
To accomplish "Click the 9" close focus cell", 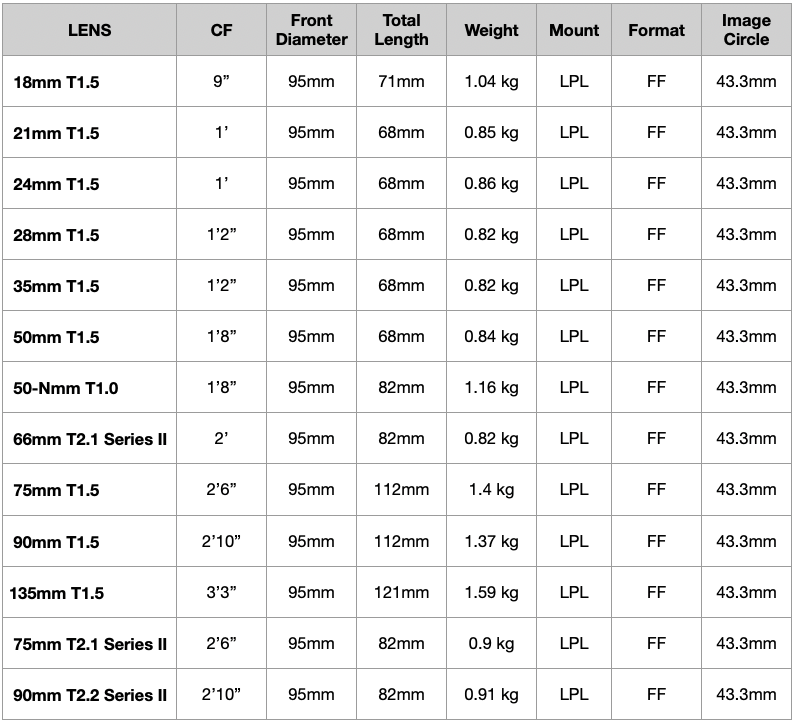I will click(x=221, y=82).
